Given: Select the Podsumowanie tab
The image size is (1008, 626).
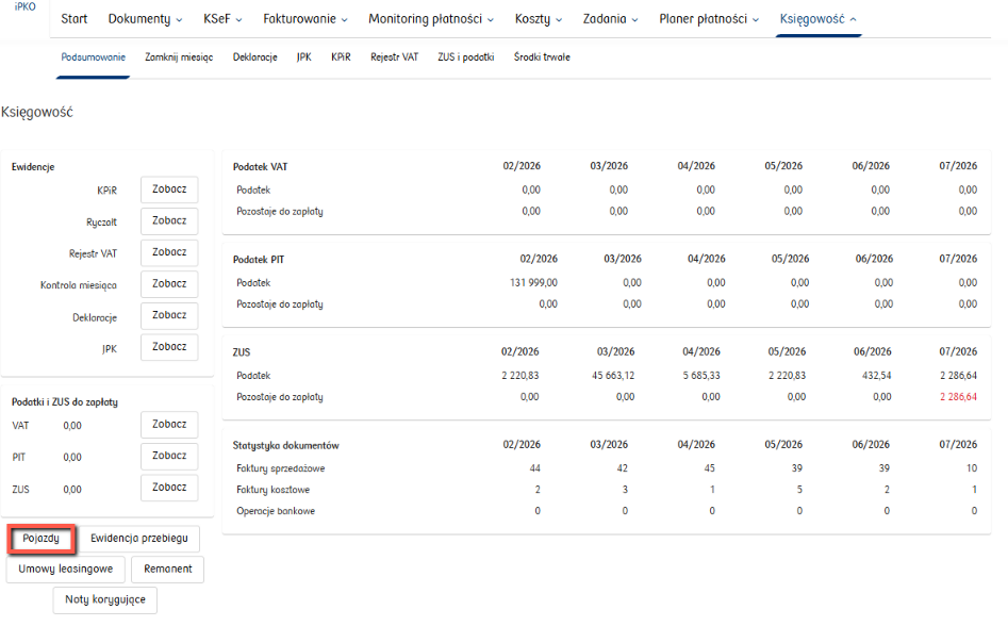Looking at the screenshot, I should [x=93, y=57].
